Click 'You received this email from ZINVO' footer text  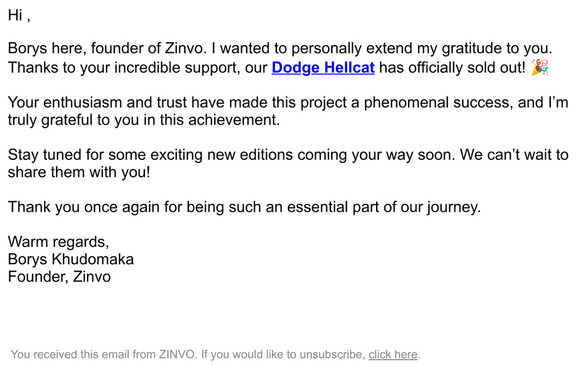[x=104, y=354]
